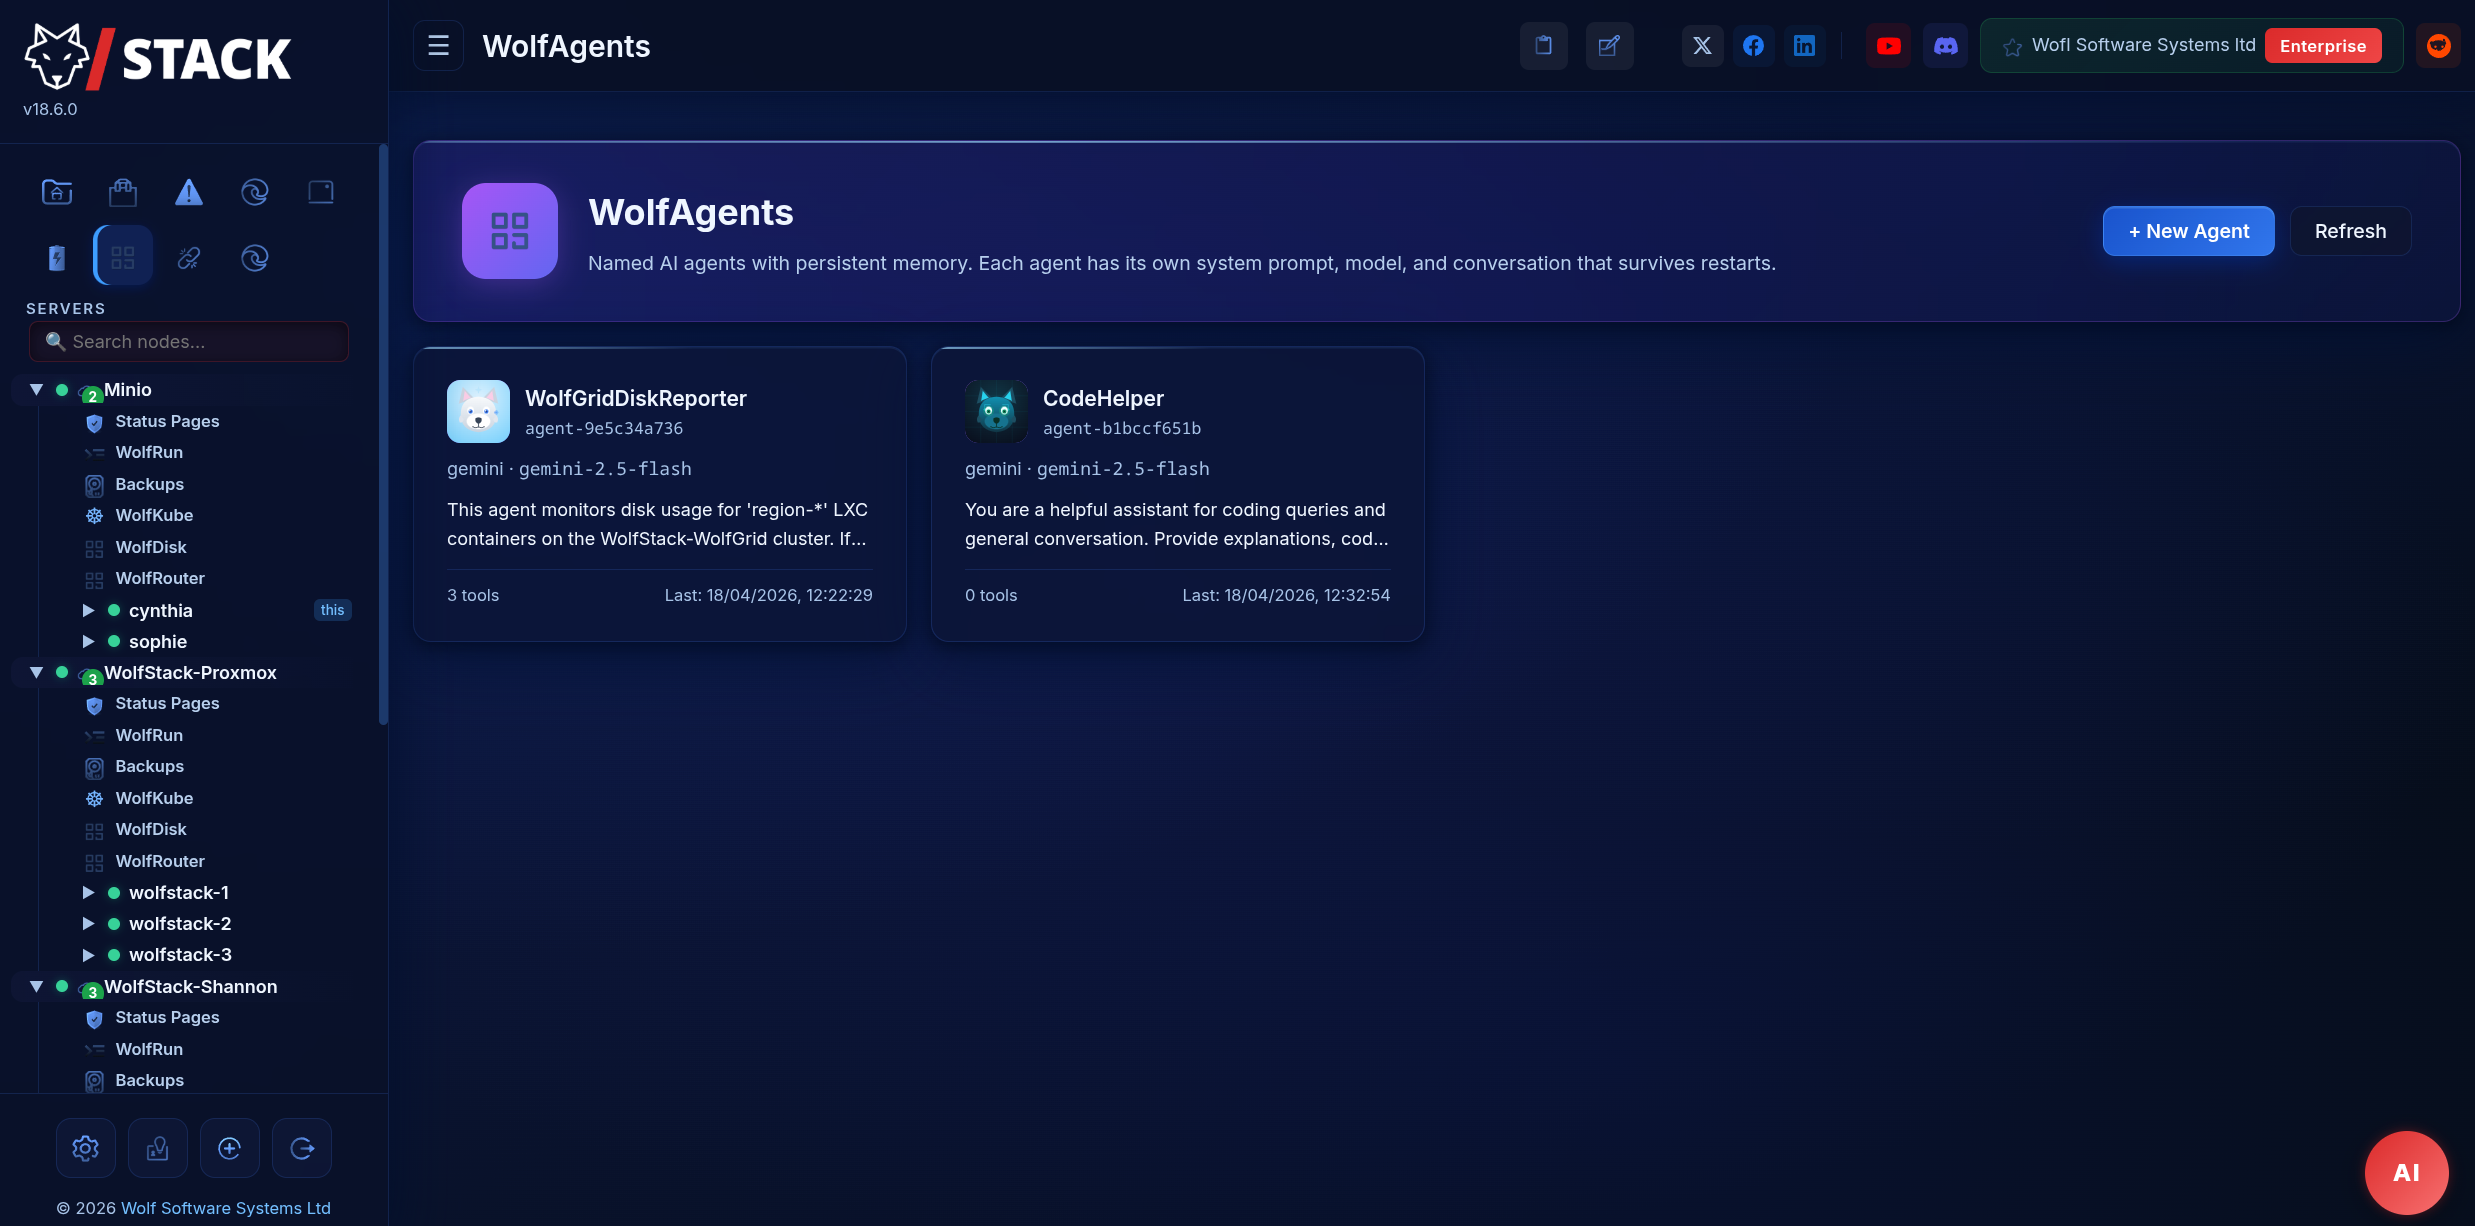The image size is (2475, 1226).
Task: Click the star icon beside Wofl Software Systems
Action: [x=2012, y=47]
